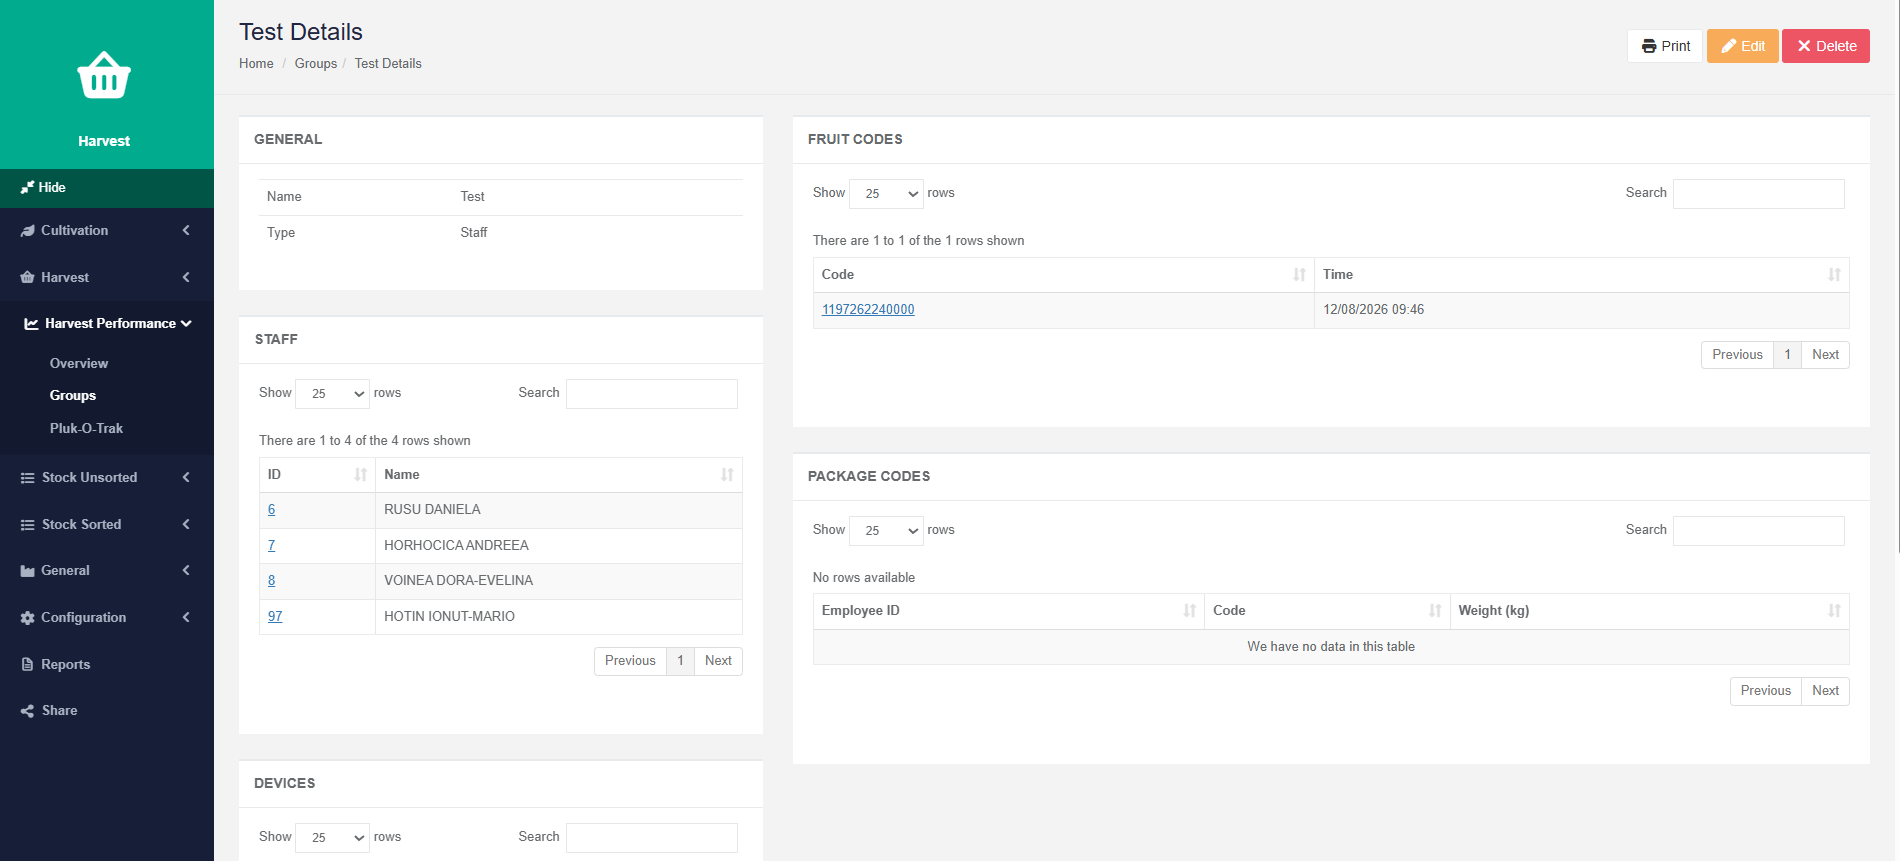Open the Reports menu item

coord(65,664)
